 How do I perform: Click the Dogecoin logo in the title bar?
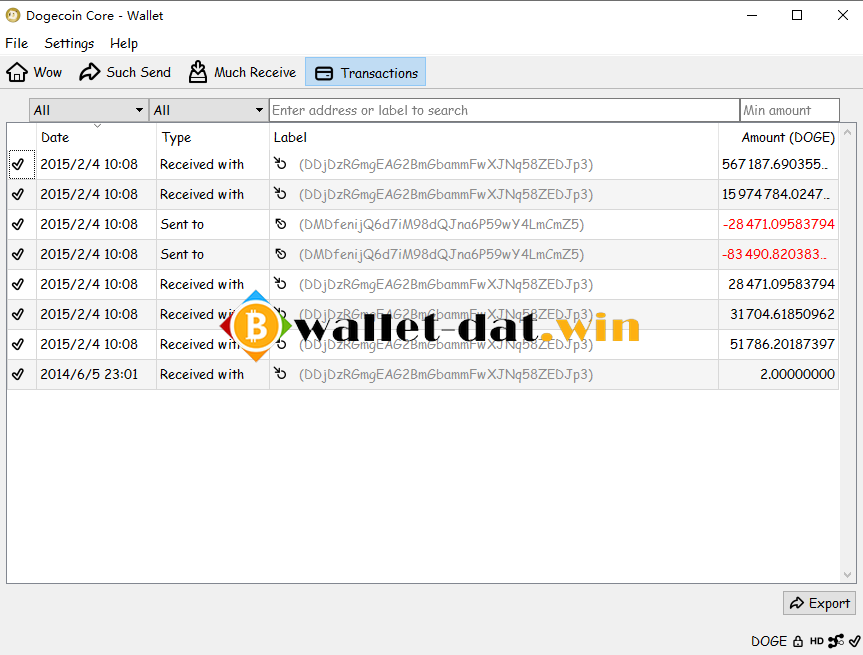(13, 15)
